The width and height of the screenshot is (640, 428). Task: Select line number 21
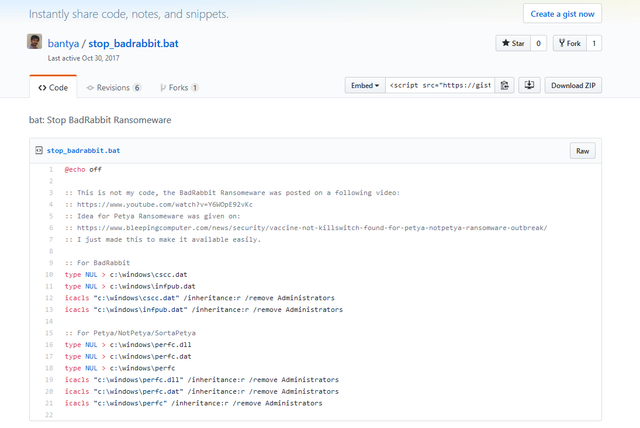[49, 403]
